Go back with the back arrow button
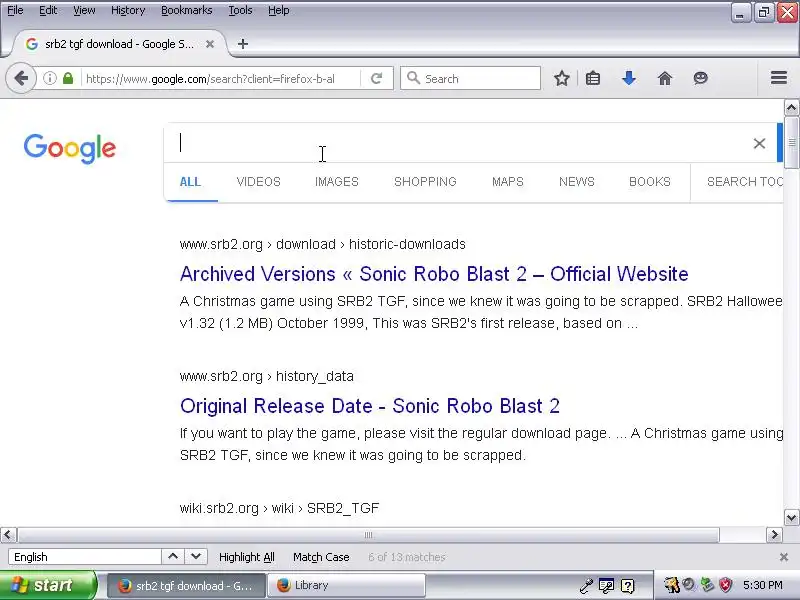The width and height of the screenshot is (800, 600). click(21, 79)
